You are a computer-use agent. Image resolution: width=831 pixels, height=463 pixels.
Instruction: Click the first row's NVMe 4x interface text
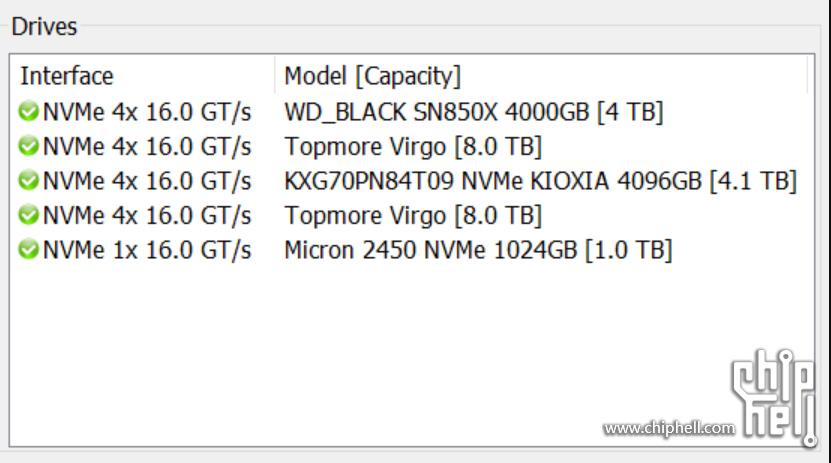coord(147,112)
